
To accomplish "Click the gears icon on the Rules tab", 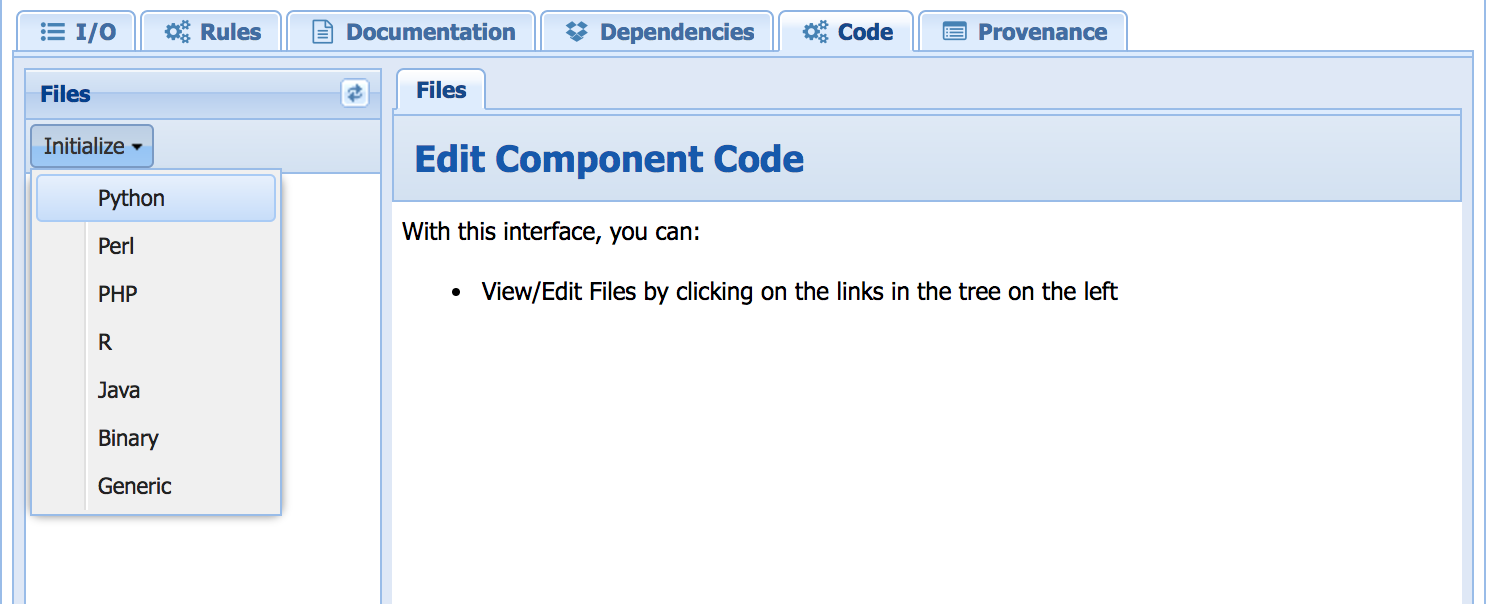I will [177, 32].
